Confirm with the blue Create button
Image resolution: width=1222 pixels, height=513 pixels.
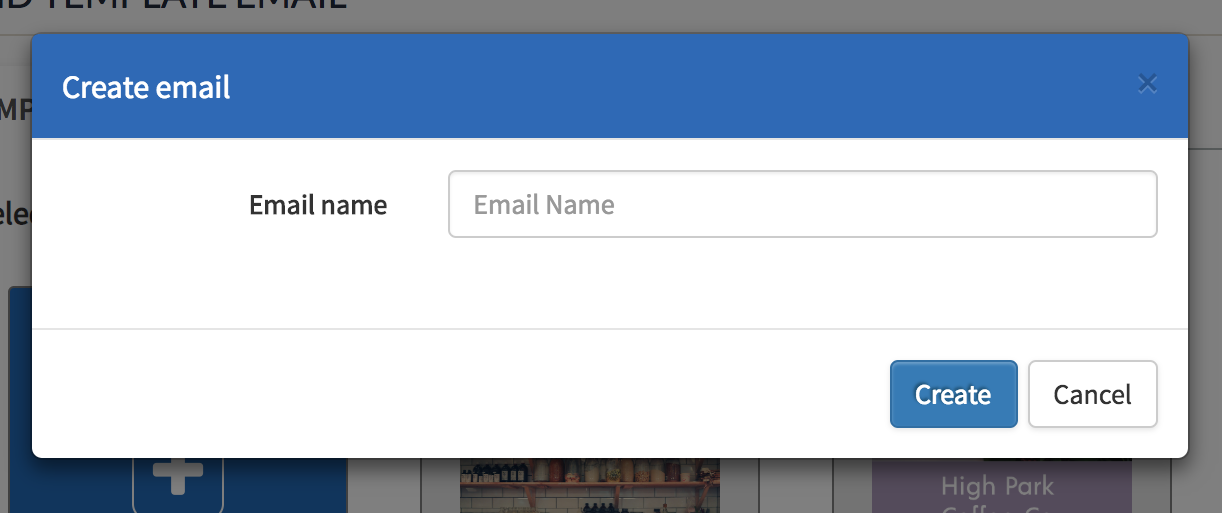tap(953, 394)
